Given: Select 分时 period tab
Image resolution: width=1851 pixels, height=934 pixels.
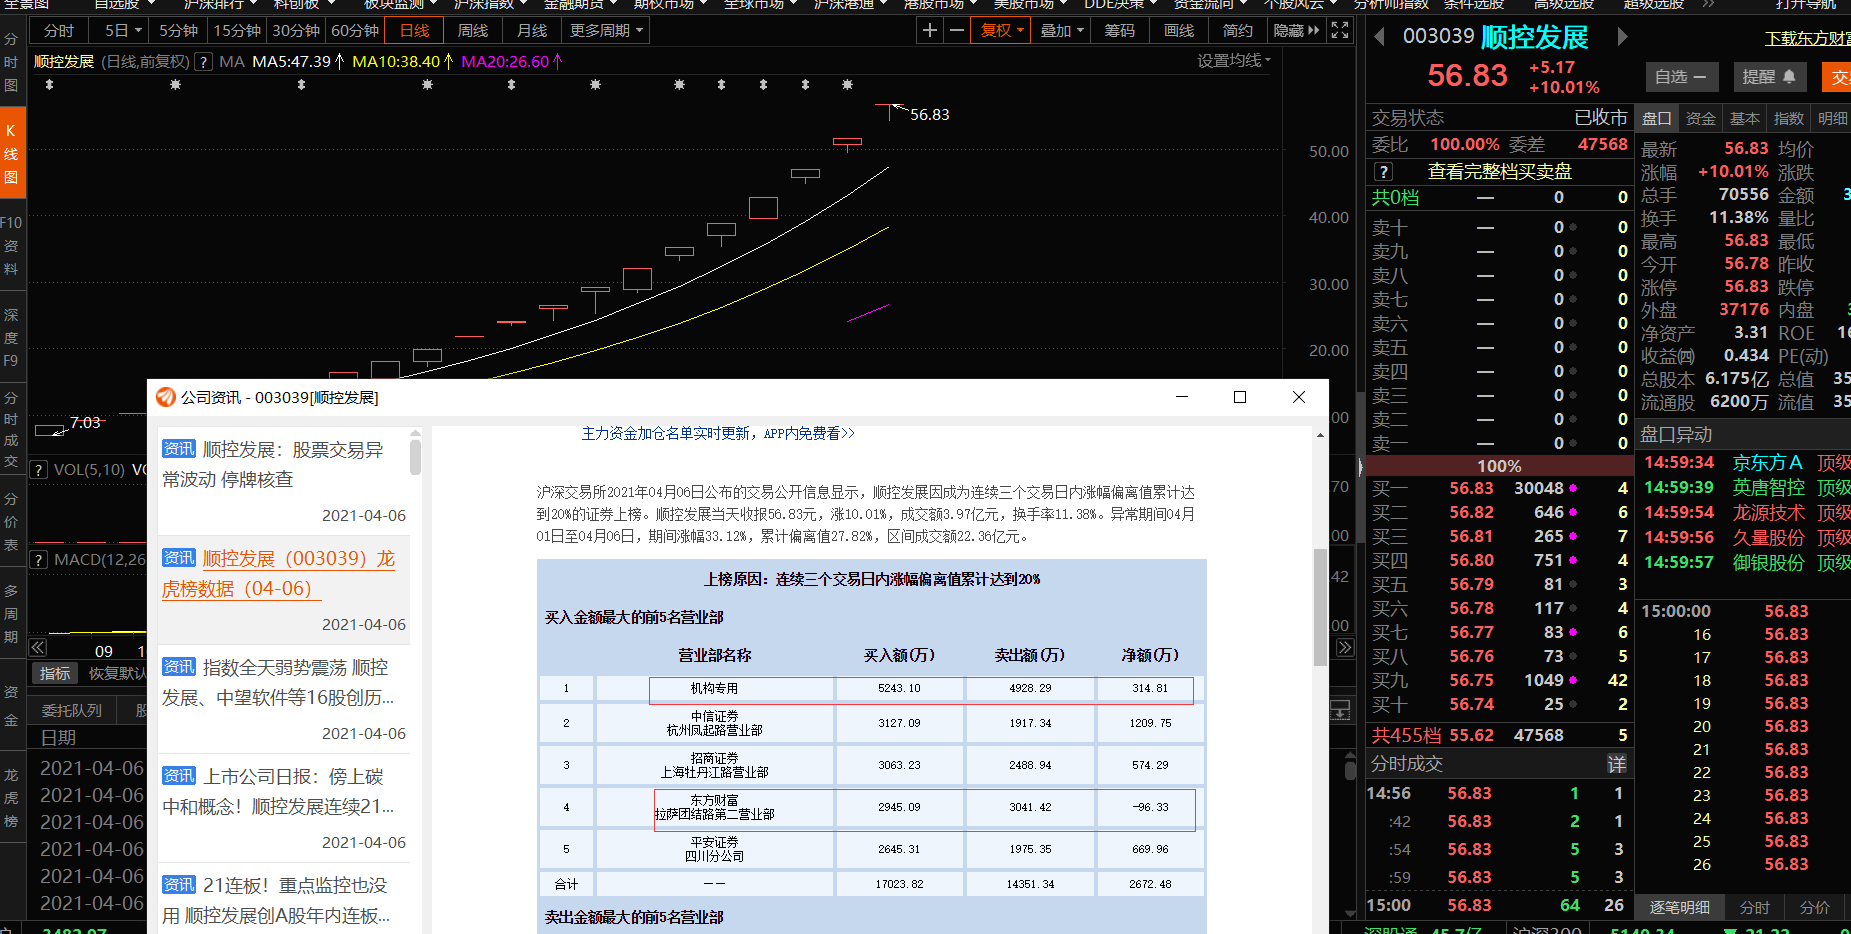Looking at the screenshot, I should [58, 30].
